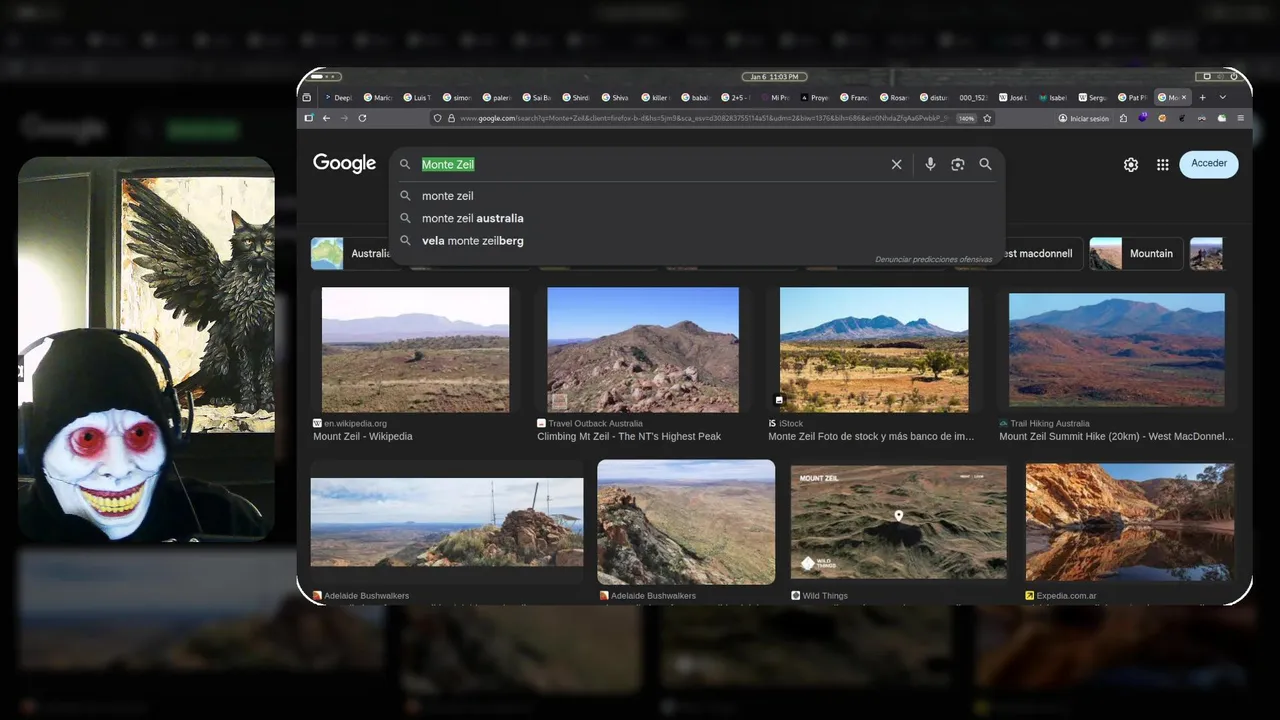Screen dimensions: 1280x720
Task: Switch to the Luis T tab
Action: [x=417, y=98]
